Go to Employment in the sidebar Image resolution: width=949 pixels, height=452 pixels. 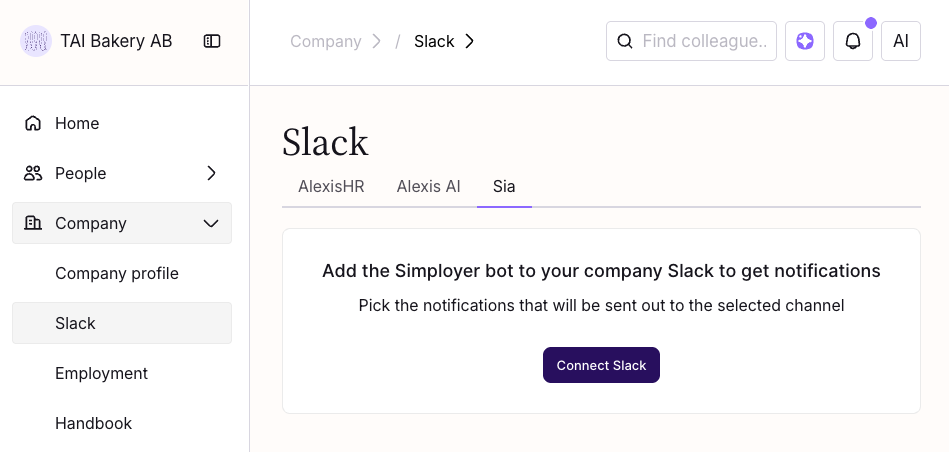pos(101,373)
